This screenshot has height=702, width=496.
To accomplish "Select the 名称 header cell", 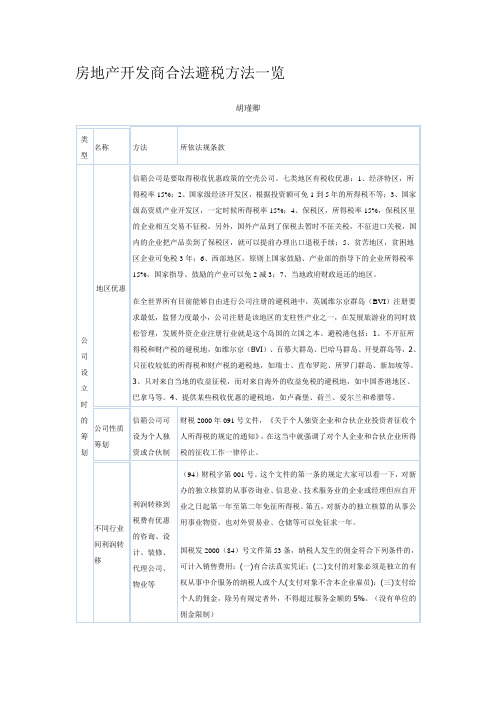I will point(111,147).
